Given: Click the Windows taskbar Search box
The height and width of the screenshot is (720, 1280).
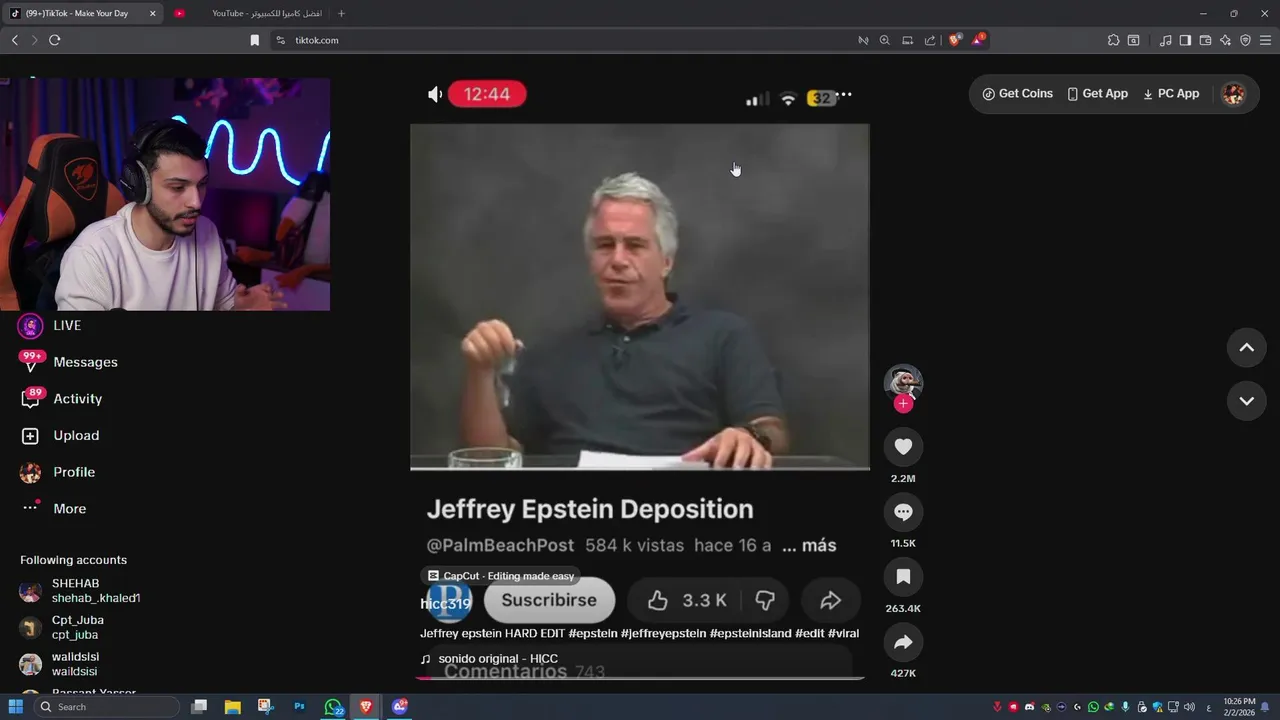Looking at the screenshot, I should coord(108,707).
